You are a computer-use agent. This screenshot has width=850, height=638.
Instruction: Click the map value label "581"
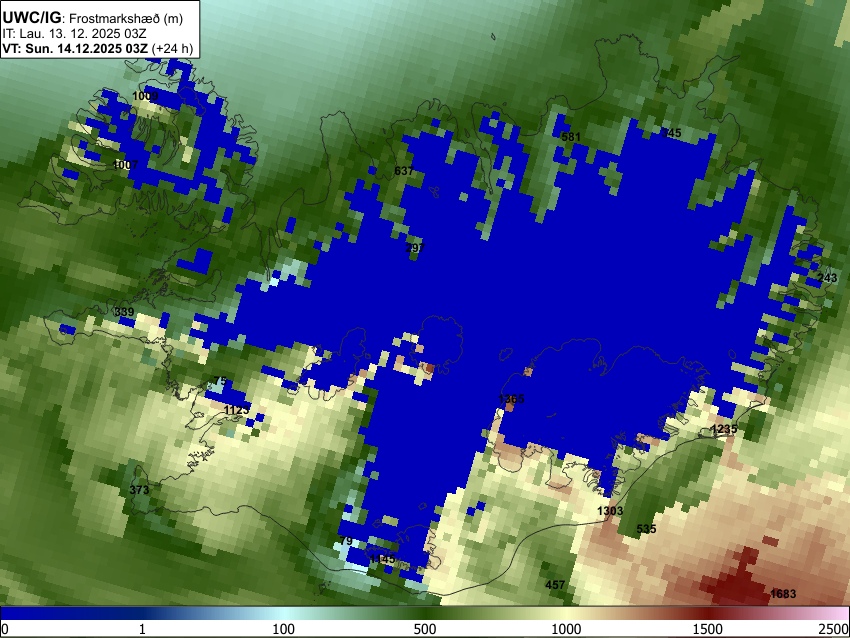[x=571, y=137]
